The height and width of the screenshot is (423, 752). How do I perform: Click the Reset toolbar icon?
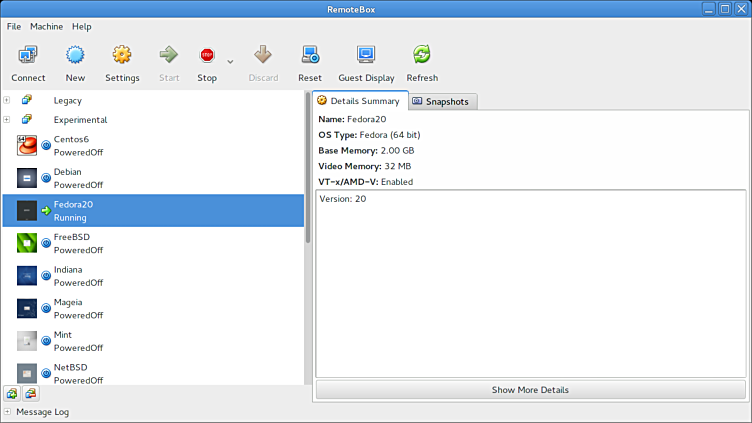[x=310, y=56]
